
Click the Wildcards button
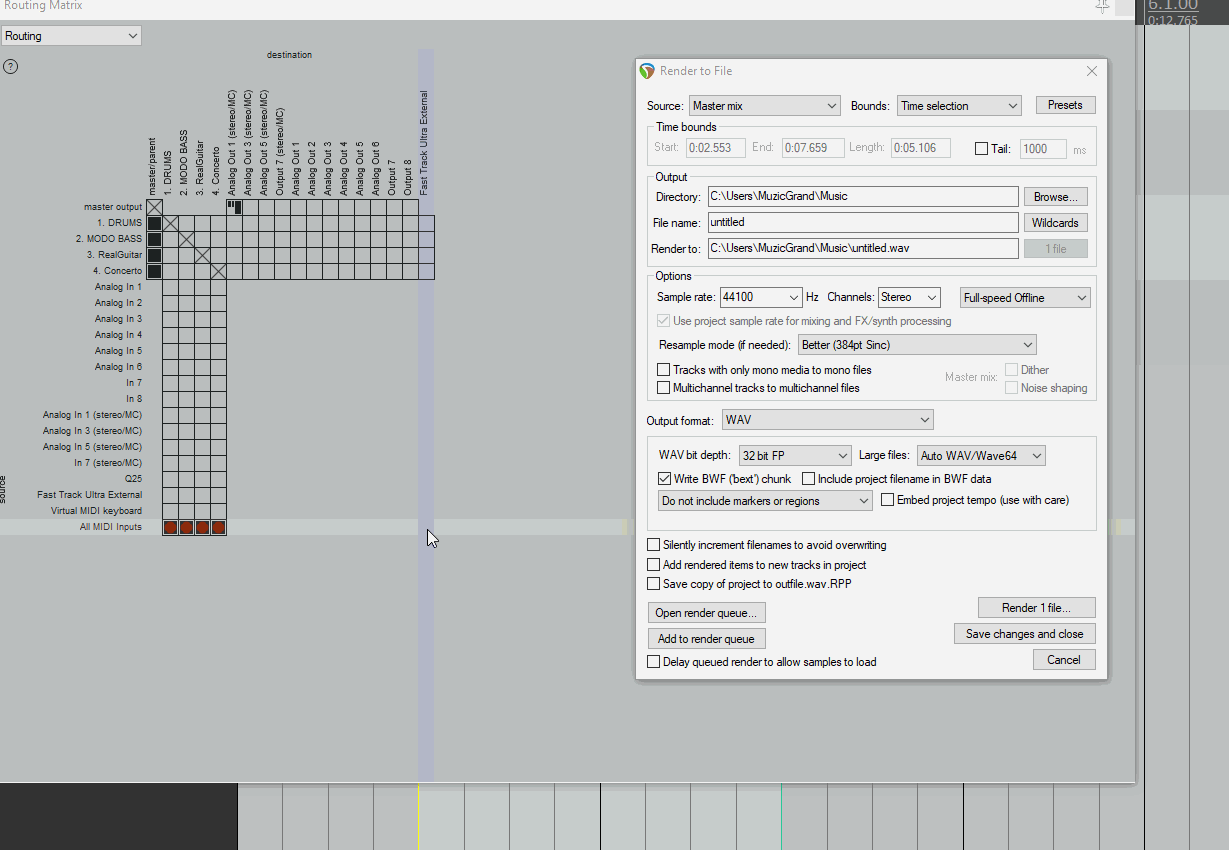point(1055,223)
